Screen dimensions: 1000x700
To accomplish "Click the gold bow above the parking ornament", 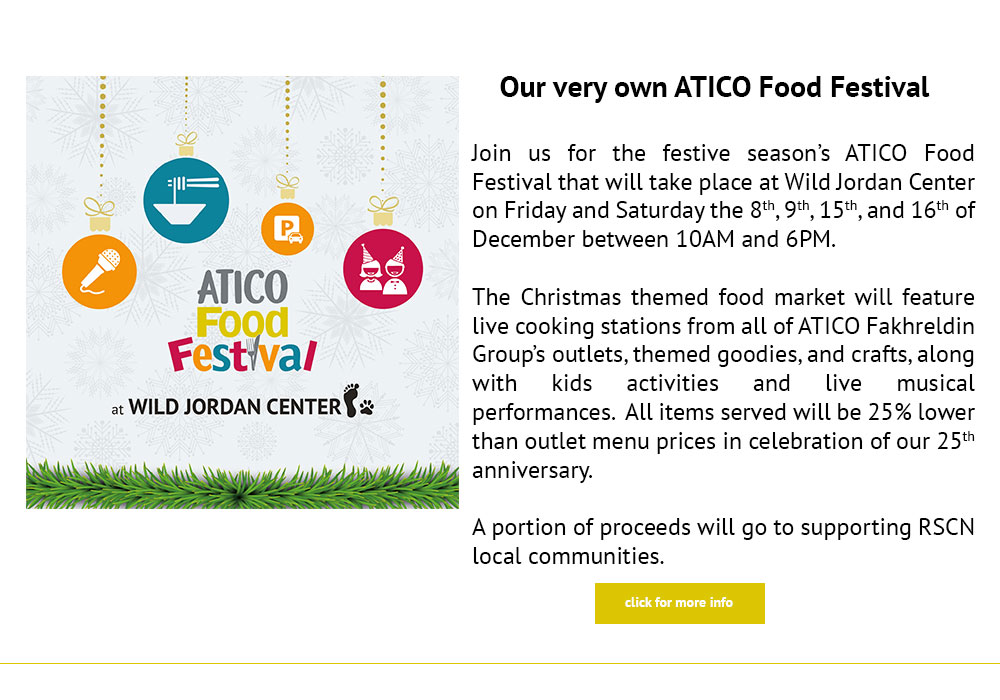I will tap(288, 187).
